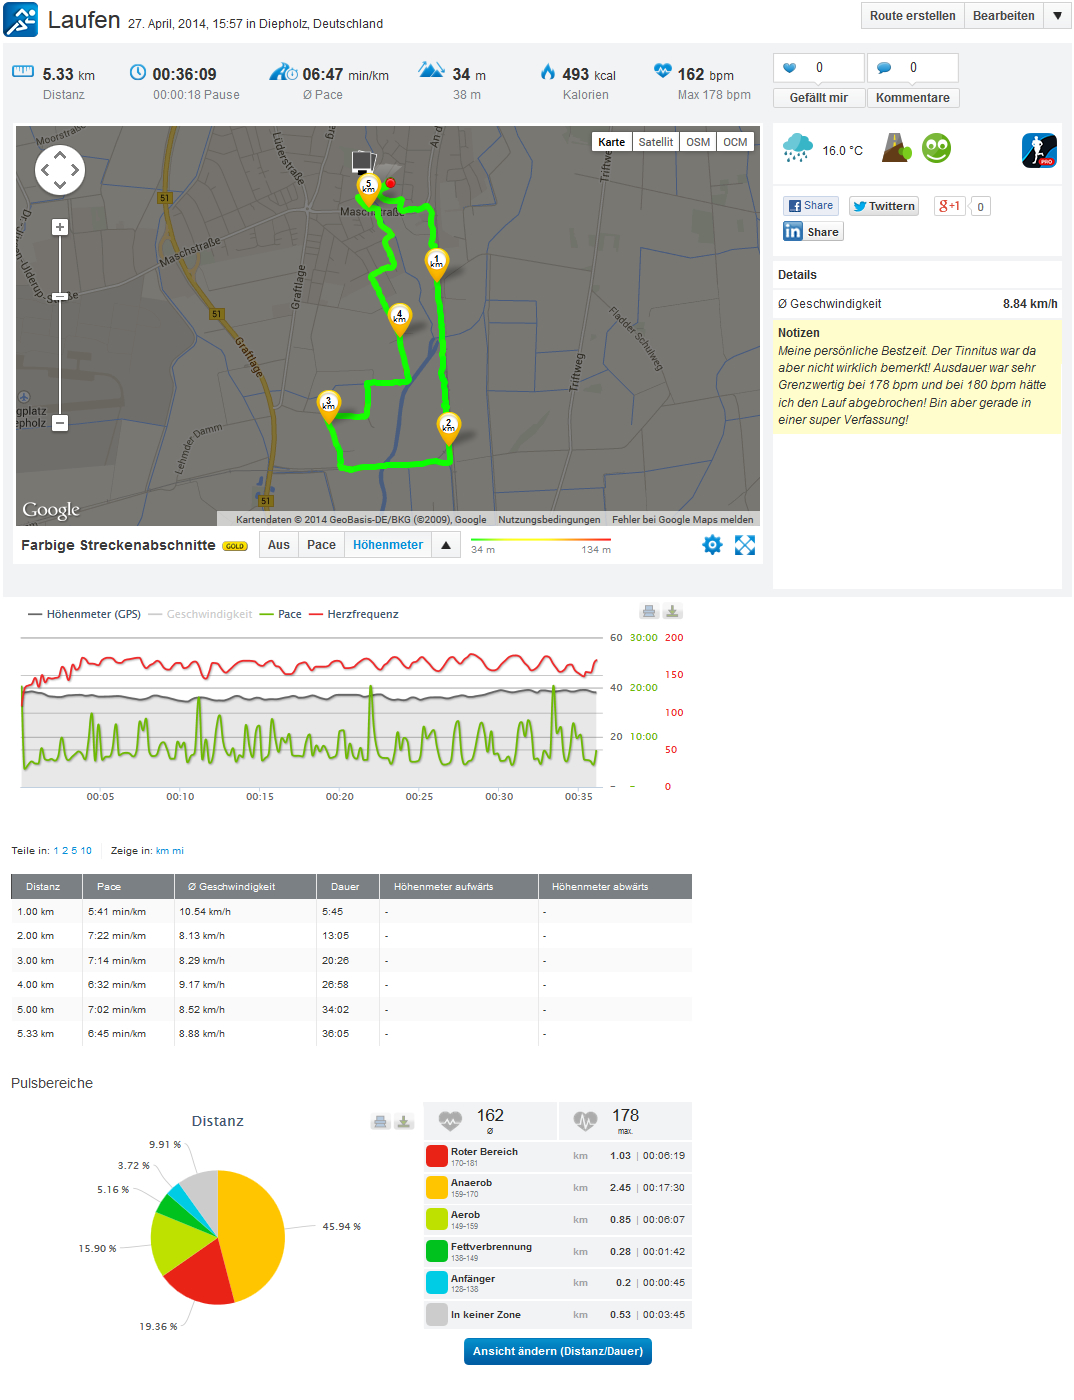Click the map settings gear icon

click(x=712, y=545)
